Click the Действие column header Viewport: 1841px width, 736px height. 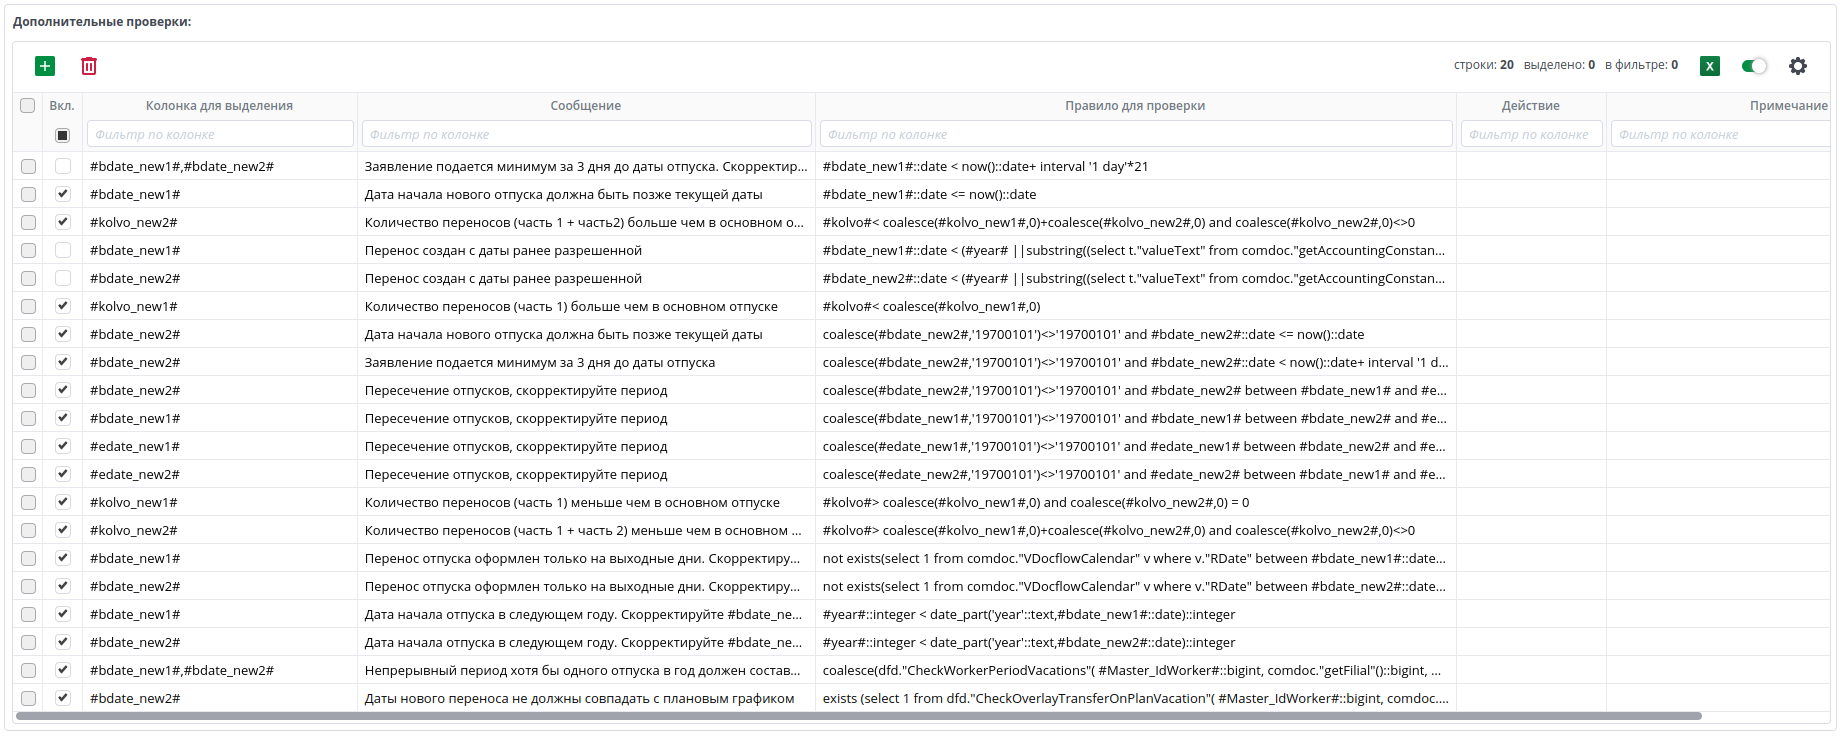coord(1530,106)
